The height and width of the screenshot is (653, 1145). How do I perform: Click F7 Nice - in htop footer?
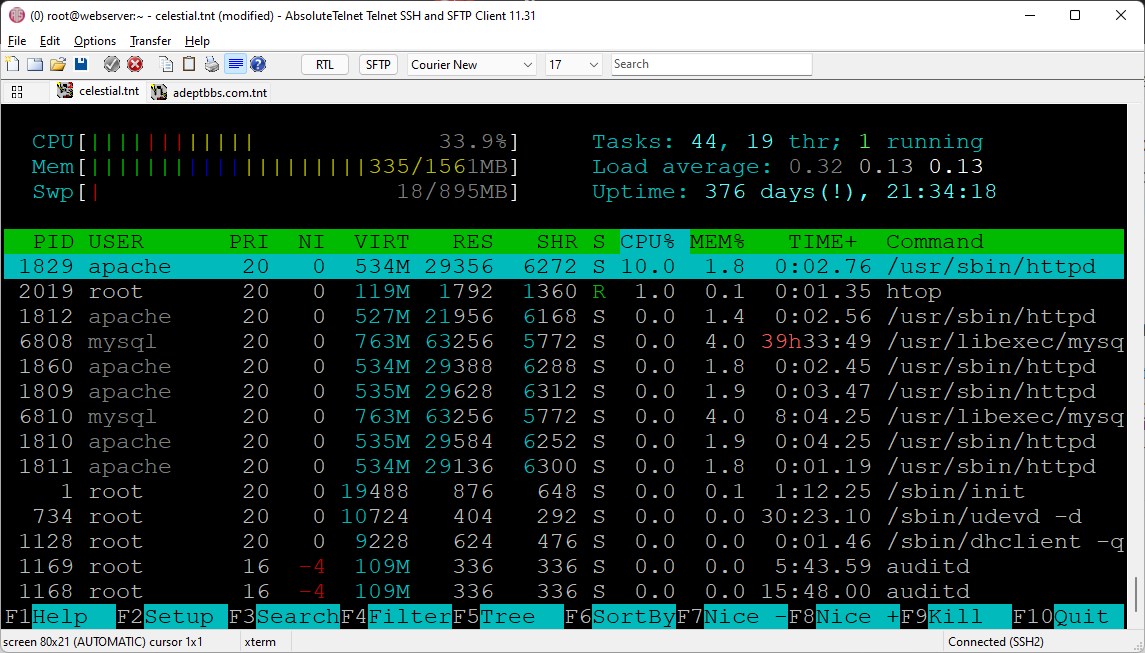click(732, 616)
